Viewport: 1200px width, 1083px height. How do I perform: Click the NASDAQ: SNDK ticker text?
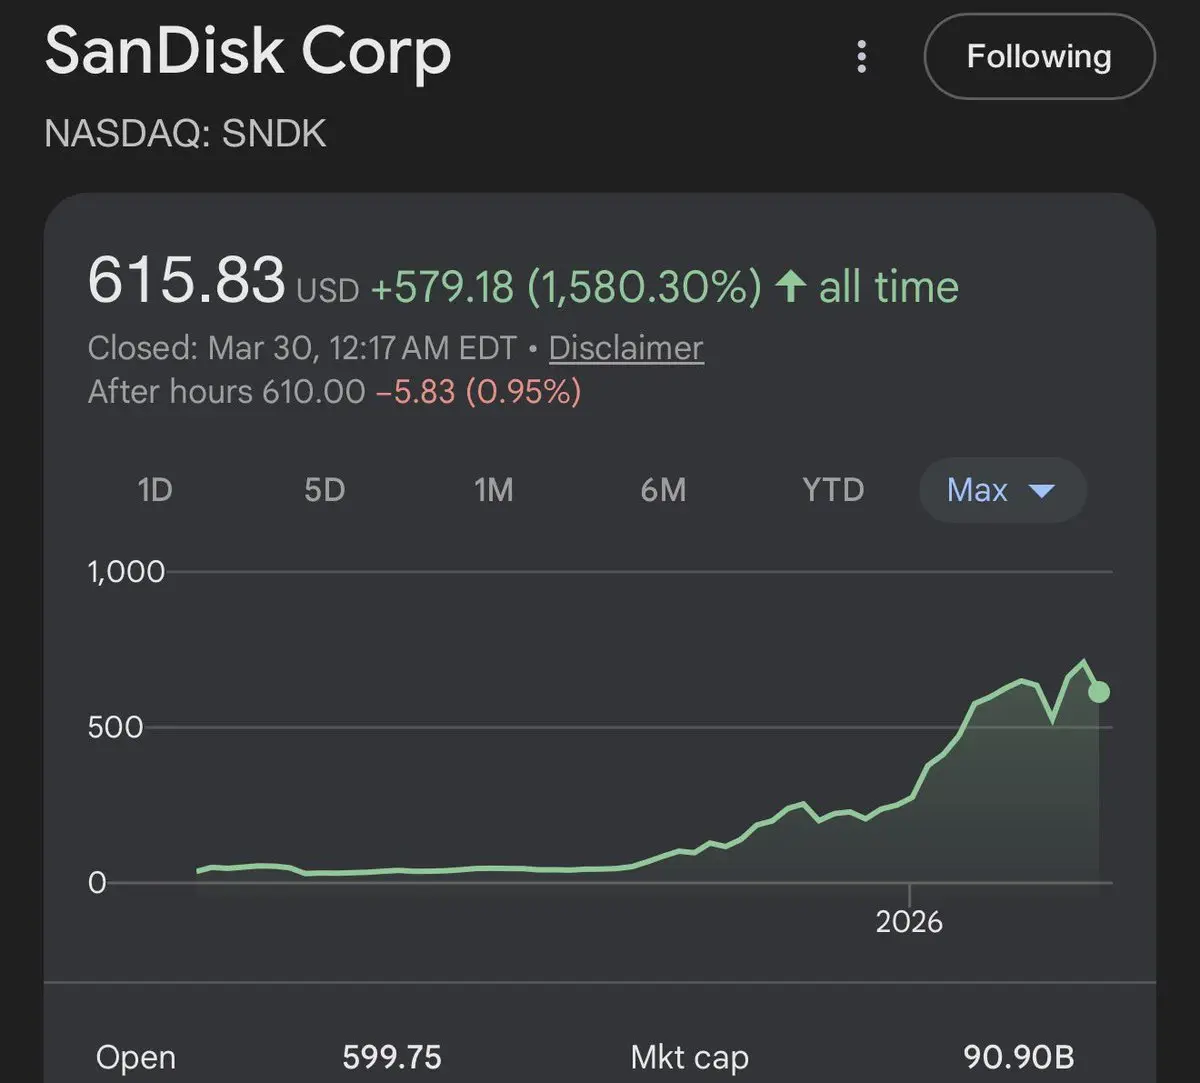[186, 134]
